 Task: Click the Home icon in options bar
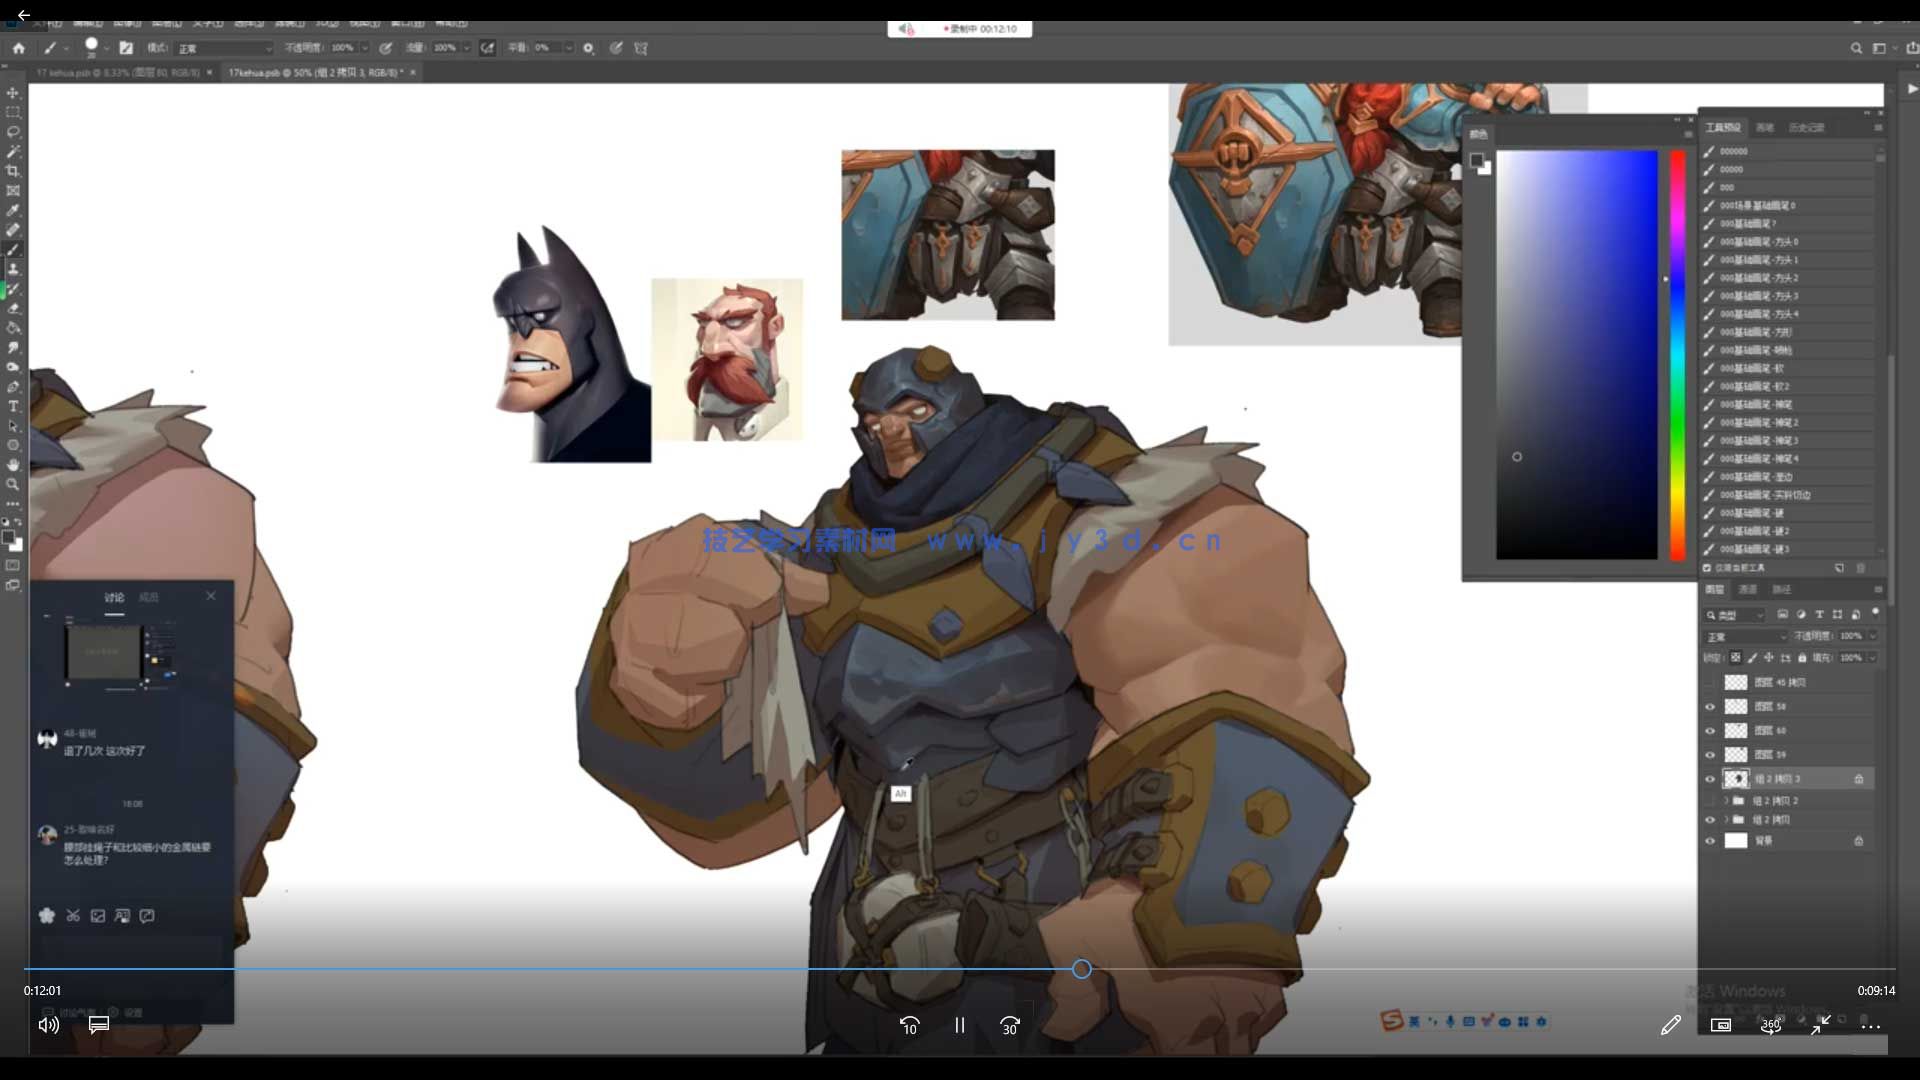(x=18, y=47)
